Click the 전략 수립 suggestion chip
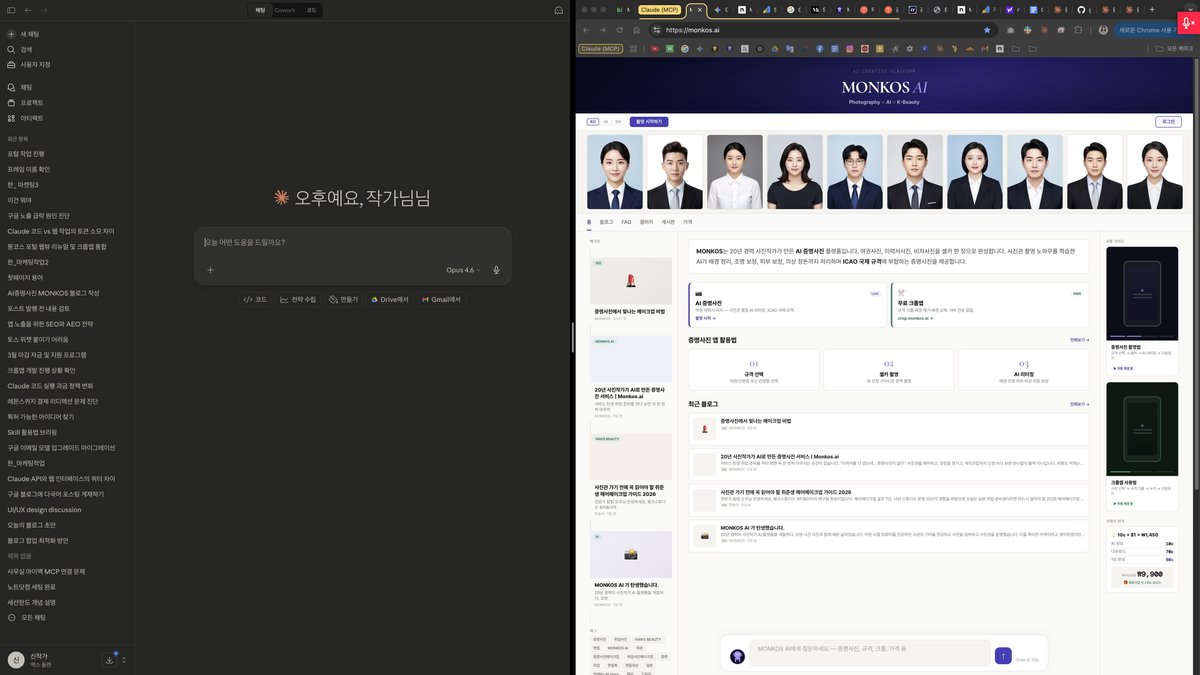 [299, 299]
